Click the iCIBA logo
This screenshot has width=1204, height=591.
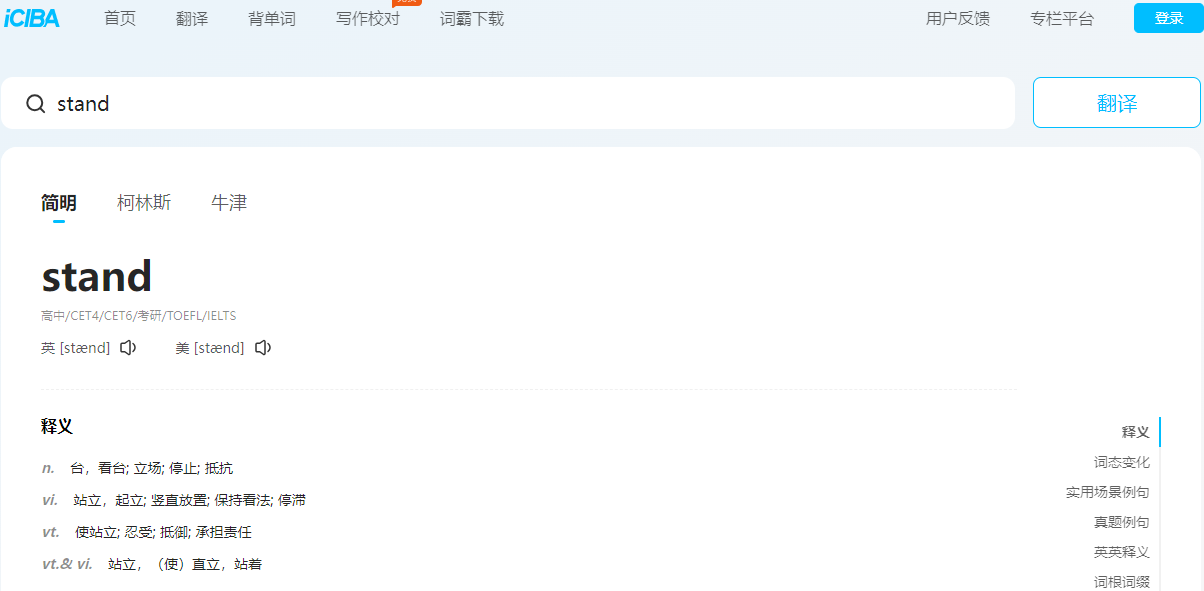coord(32,18)
